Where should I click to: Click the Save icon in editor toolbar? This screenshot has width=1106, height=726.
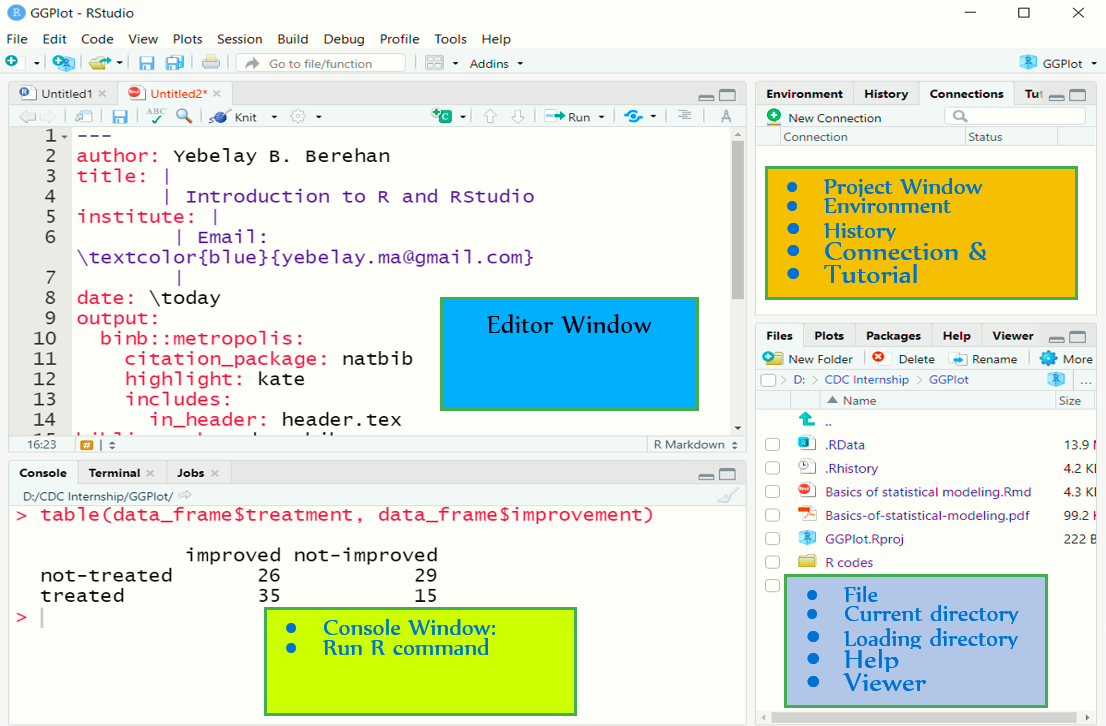pos(119,115)
